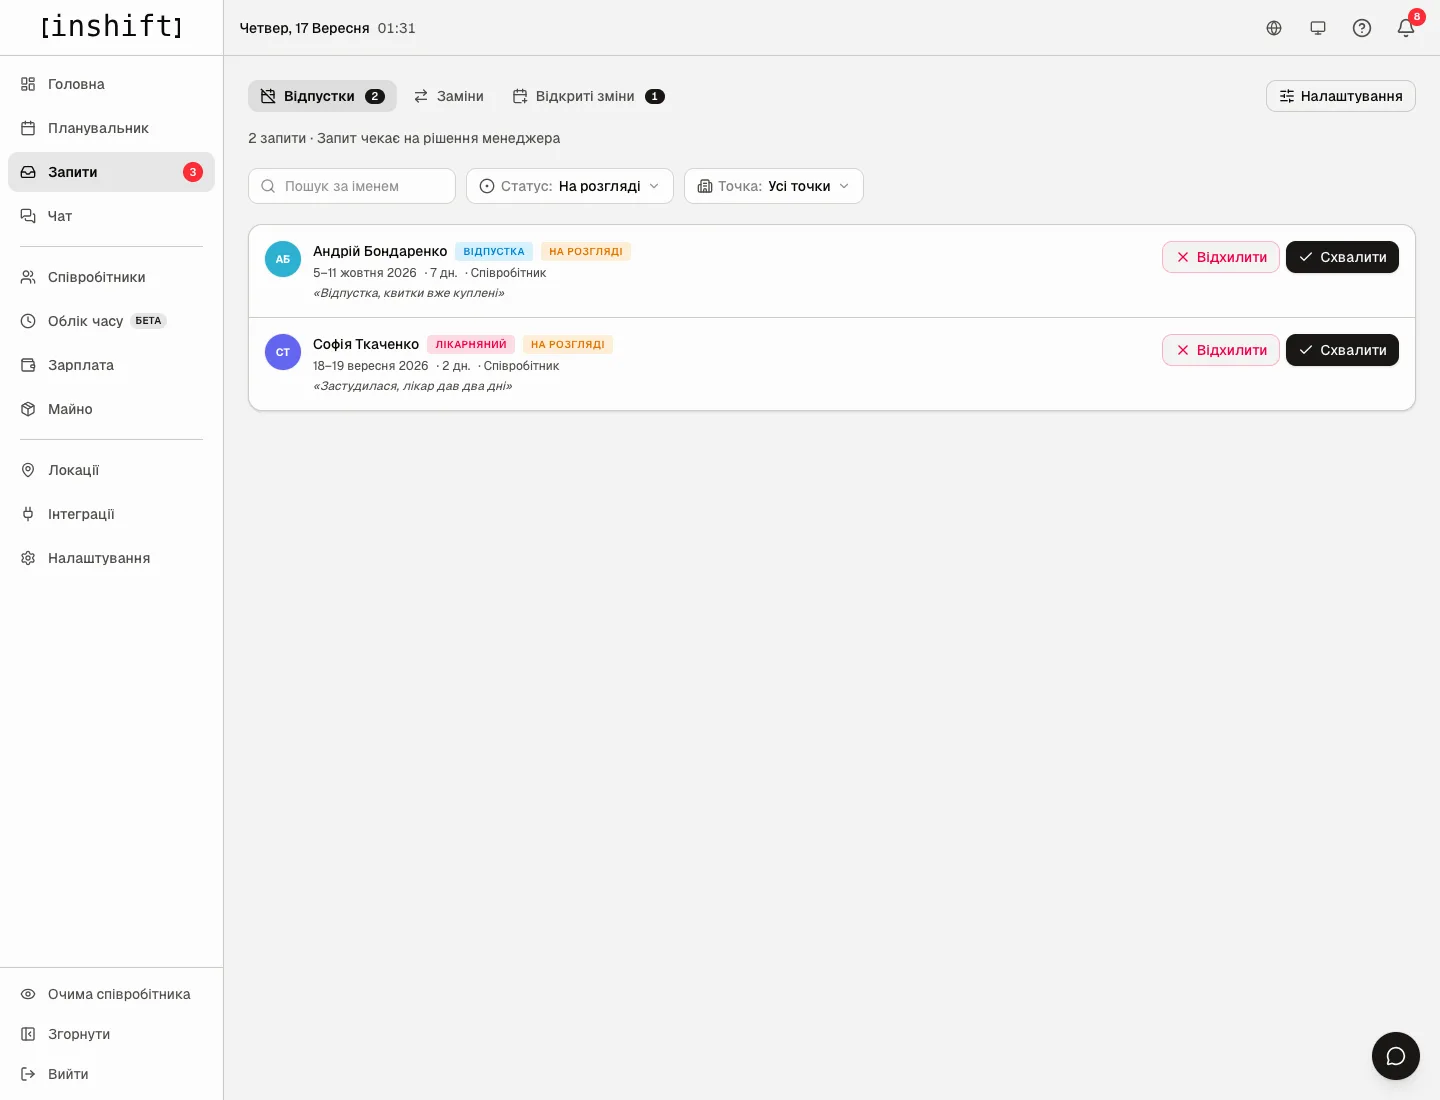Click the ЛІКАРНЯНИЙ tag
The width and height of the screenshot is (1440, 1100).
[x=471, y=345]
